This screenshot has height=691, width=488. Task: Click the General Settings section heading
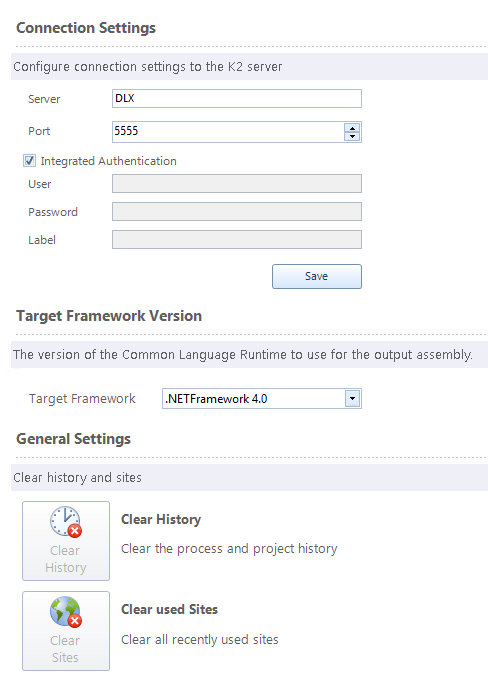pyautogui.click(x=74, y=439)
